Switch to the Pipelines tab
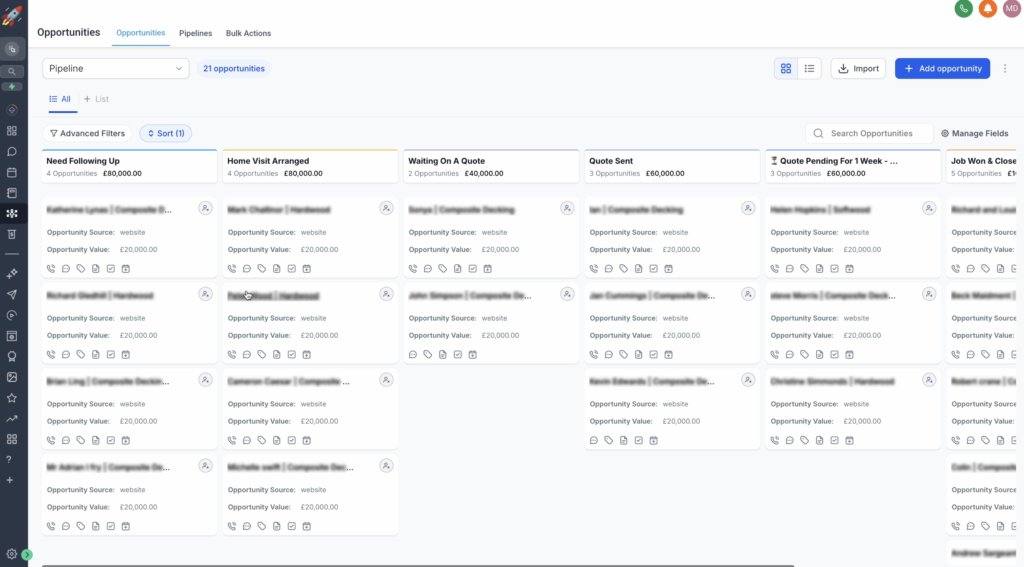 (195, 33)
